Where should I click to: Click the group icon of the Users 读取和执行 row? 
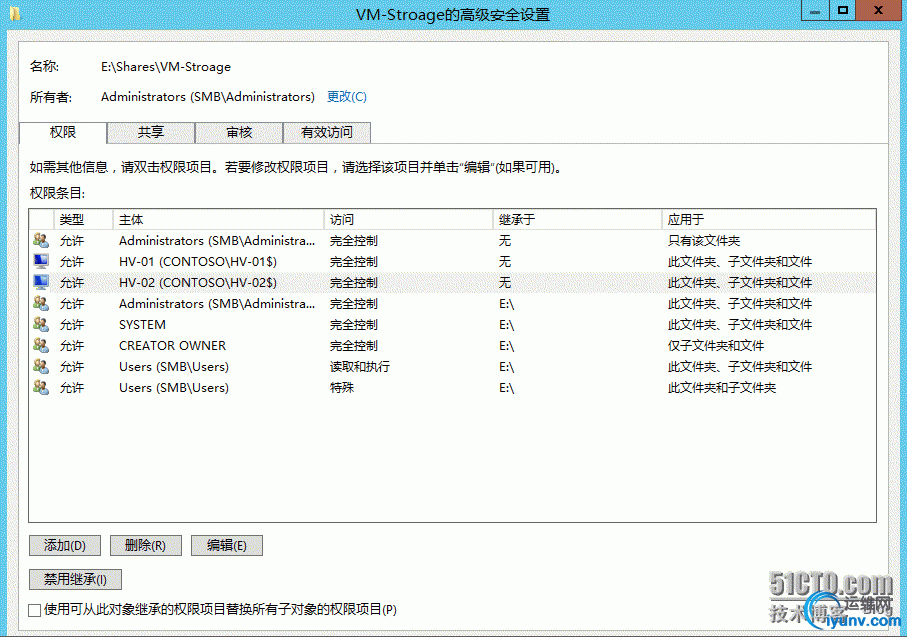[x=40, y=366]
